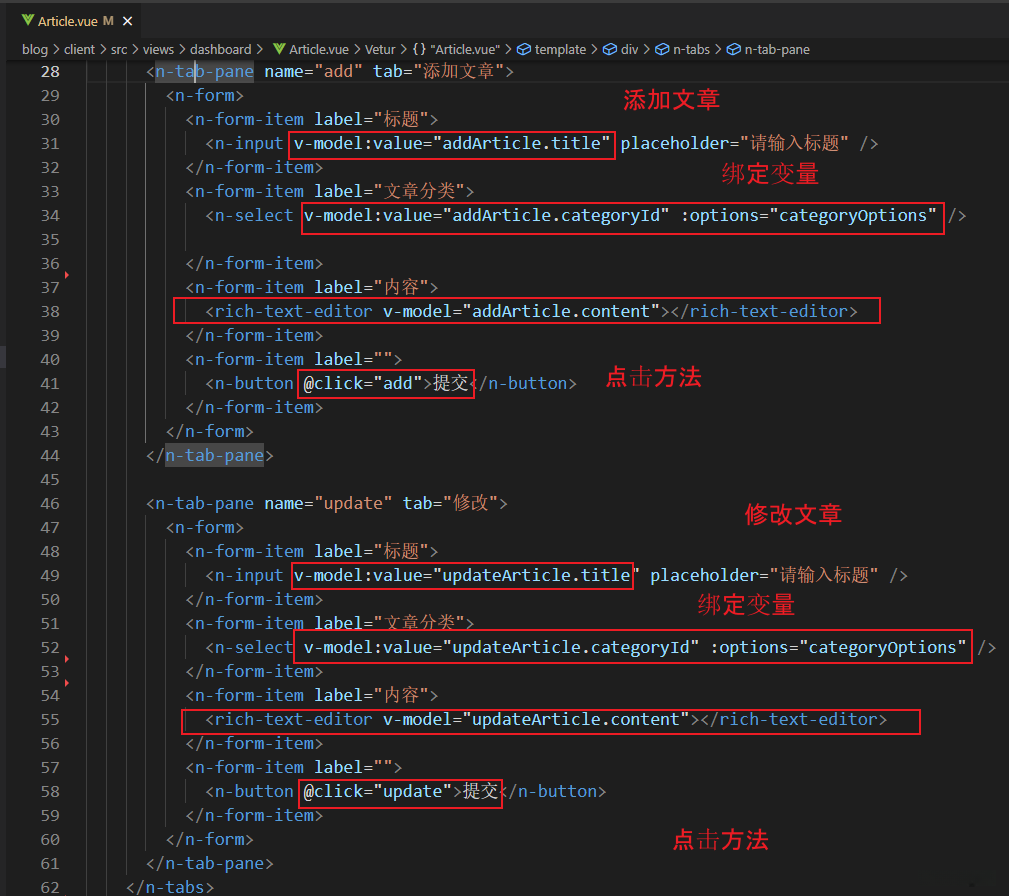This screenshot has height=896, width=1009.
Task: Click line number 46 in gutter
Action: (x=50, y=503)
